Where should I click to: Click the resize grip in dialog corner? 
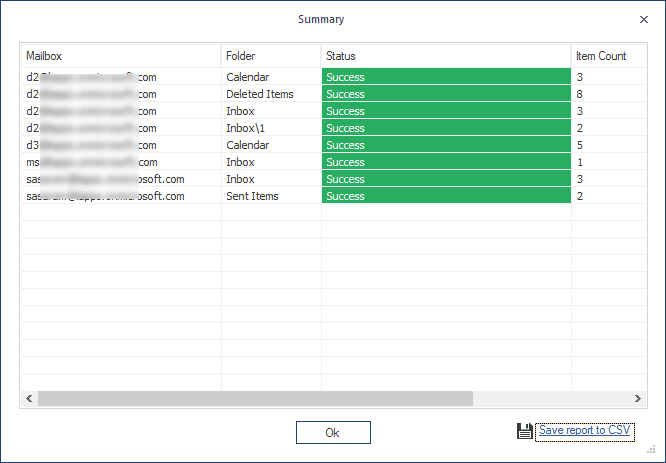pyautogui.click(x=651, y=449)
